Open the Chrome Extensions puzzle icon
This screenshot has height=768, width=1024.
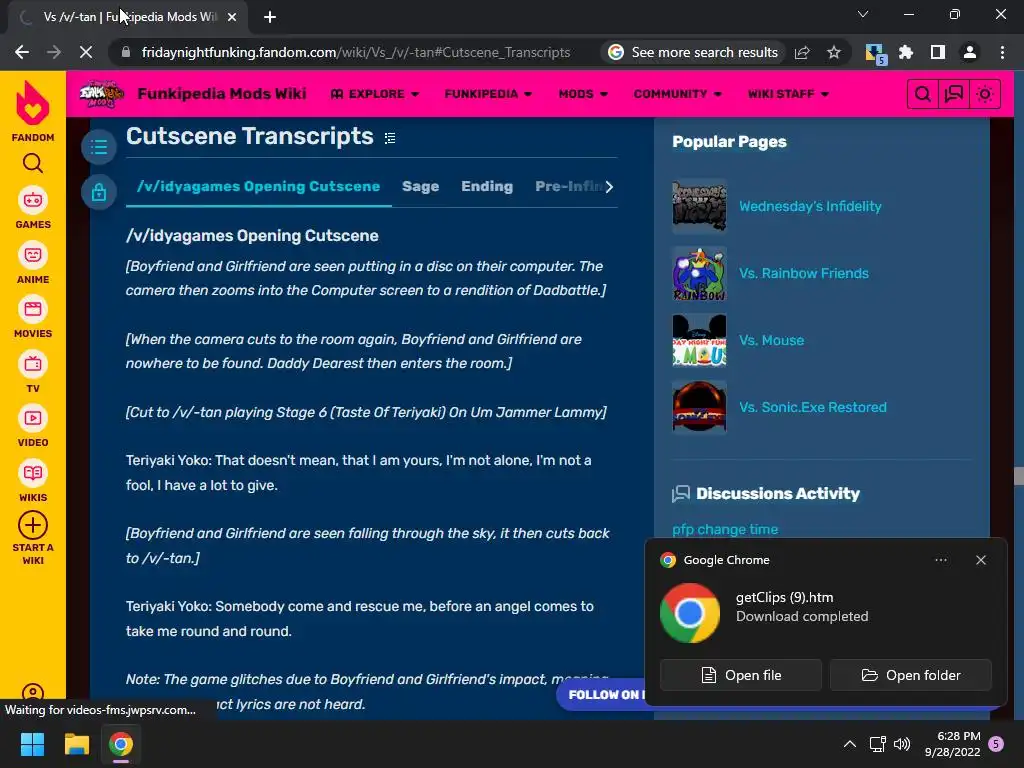[x=906, y=52]
